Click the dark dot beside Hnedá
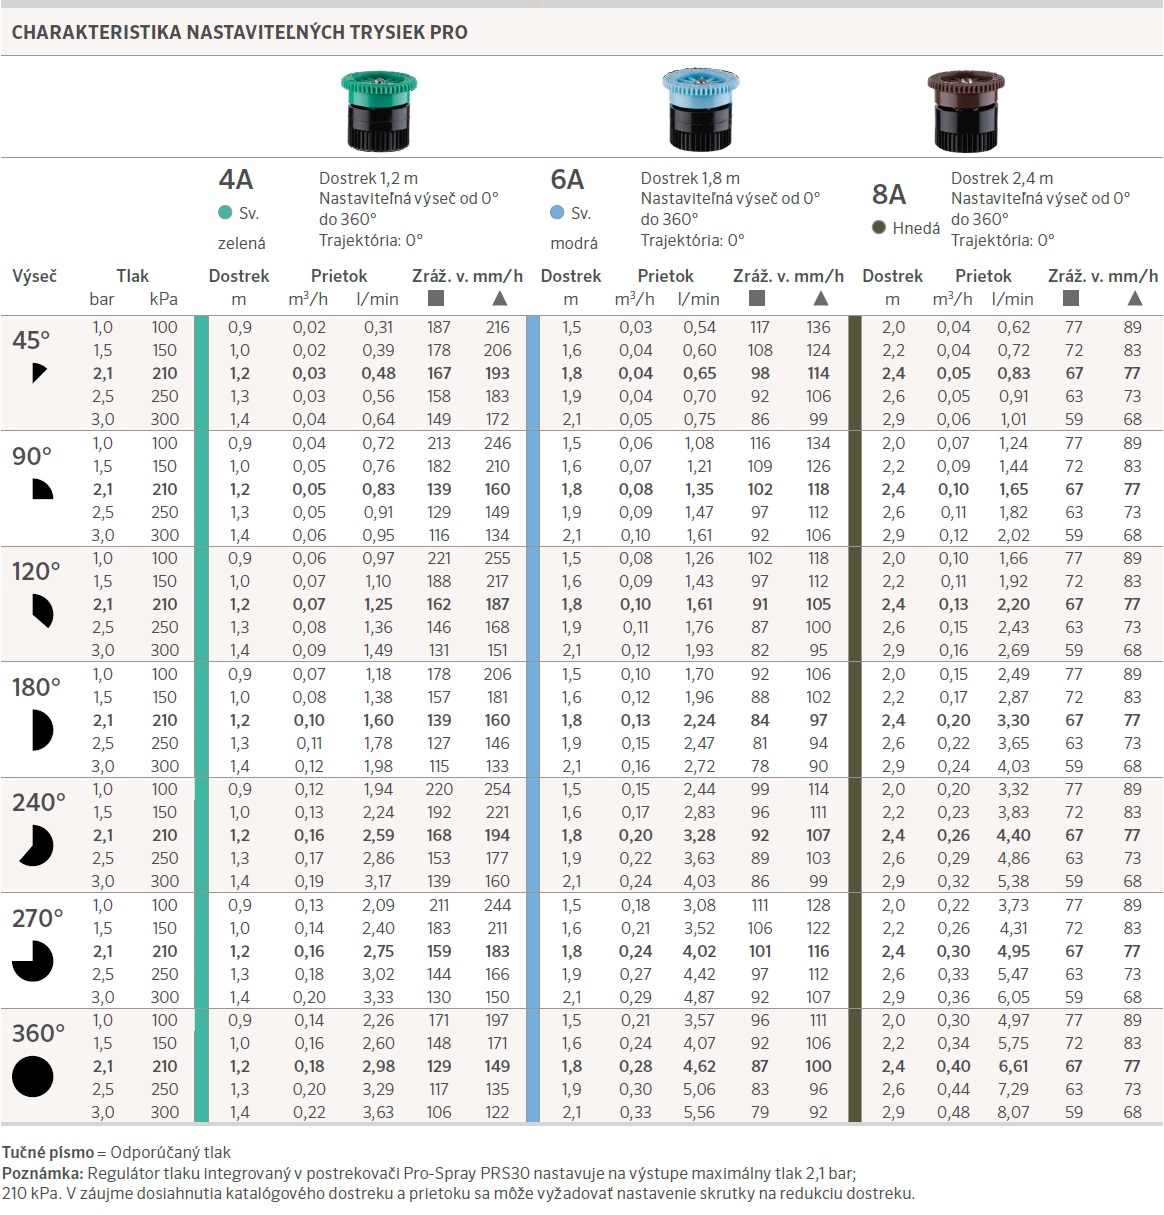Image resolution: width=1164 pixels, height=1215 pixels. pyautogui.click(x=879, y=228)
